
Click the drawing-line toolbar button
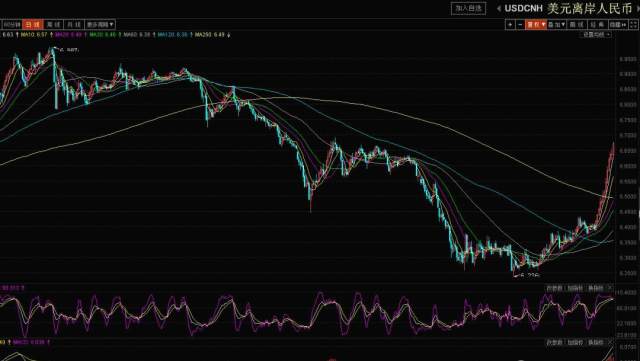point(576,25)
